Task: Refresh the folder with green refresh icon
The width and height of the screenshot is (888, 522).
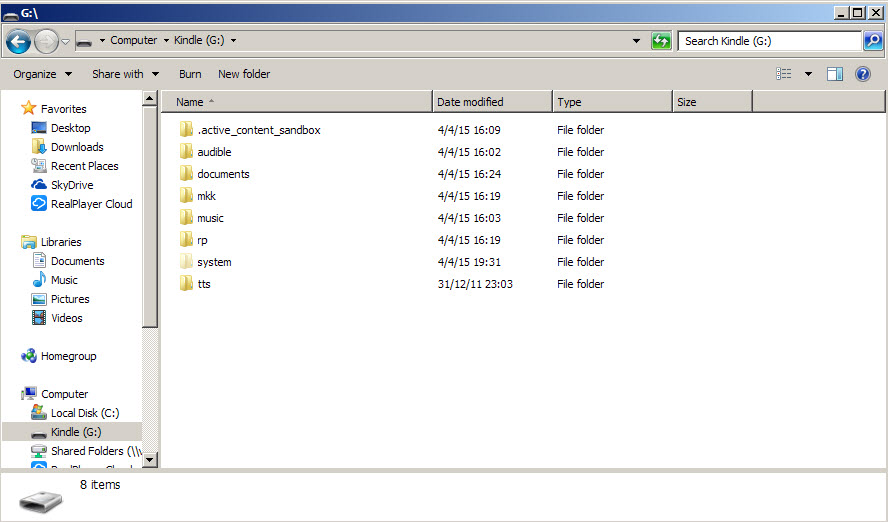Action: pyautogui.click(x=661, y=41)
